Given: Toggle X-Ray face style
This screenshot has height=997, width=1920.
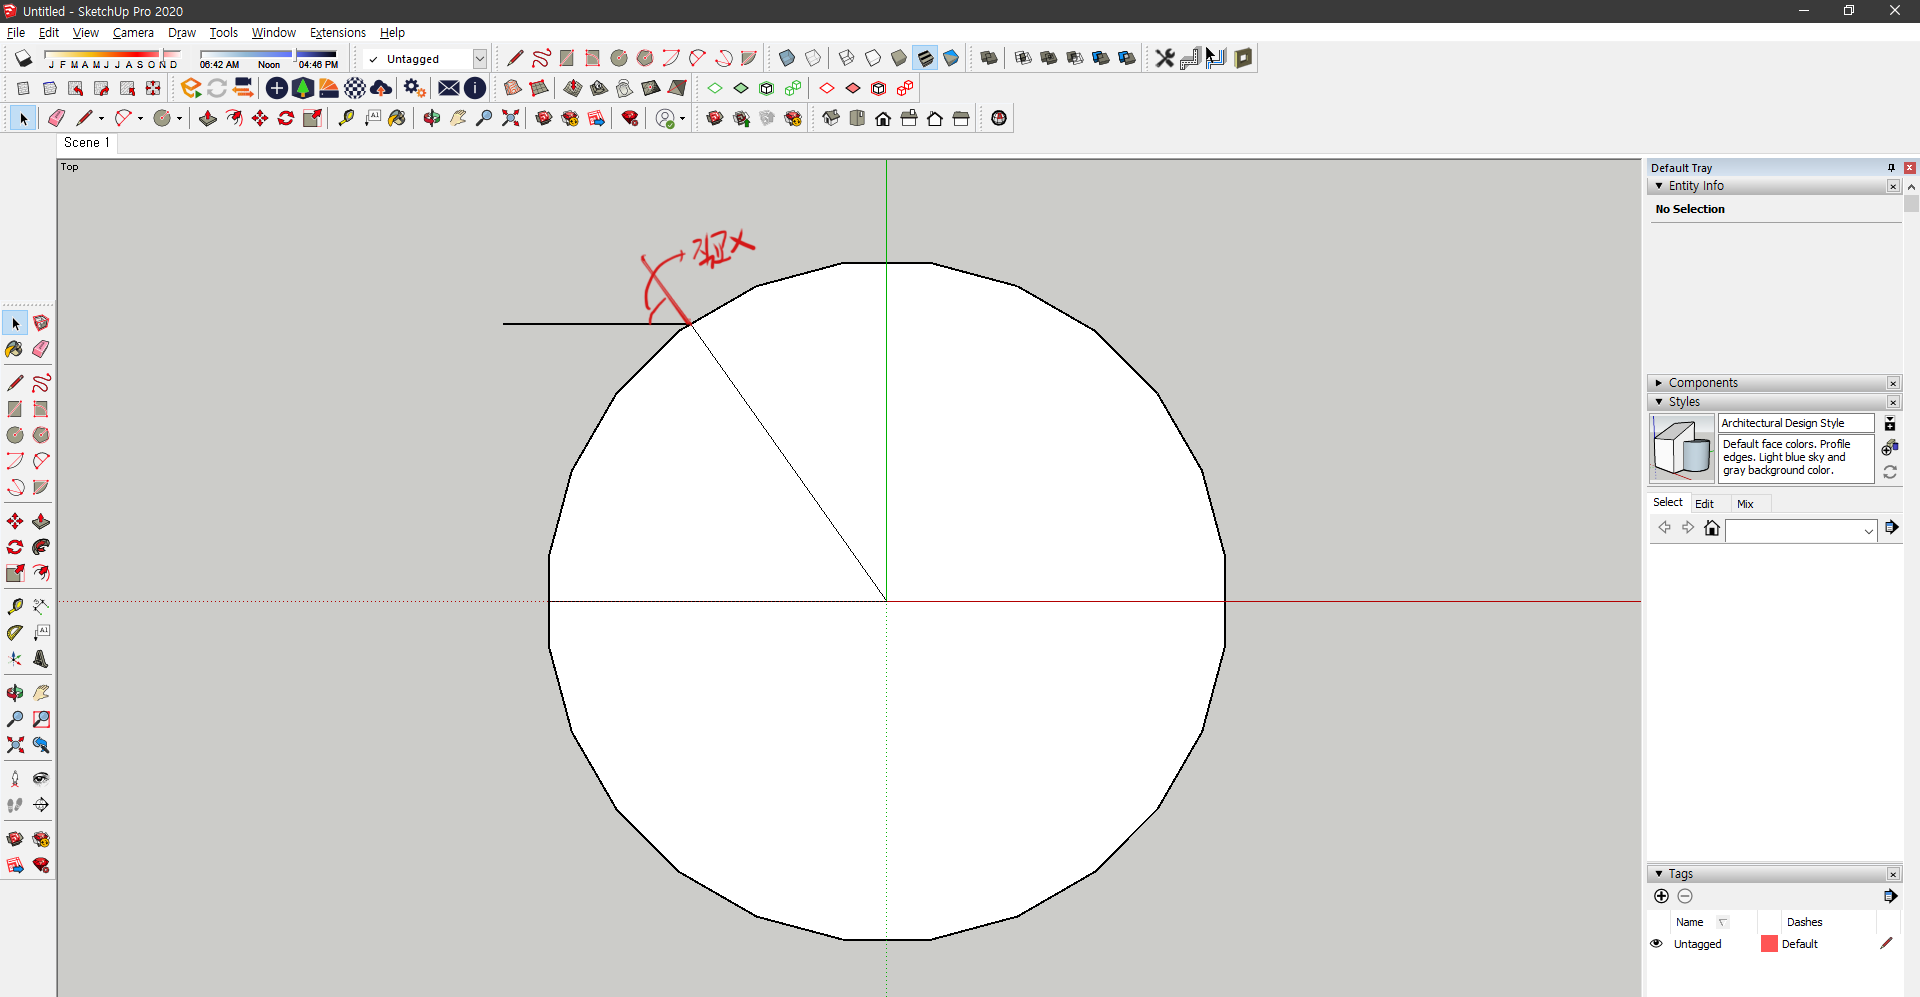Looking at the screenshot, I should coord(787,58).
